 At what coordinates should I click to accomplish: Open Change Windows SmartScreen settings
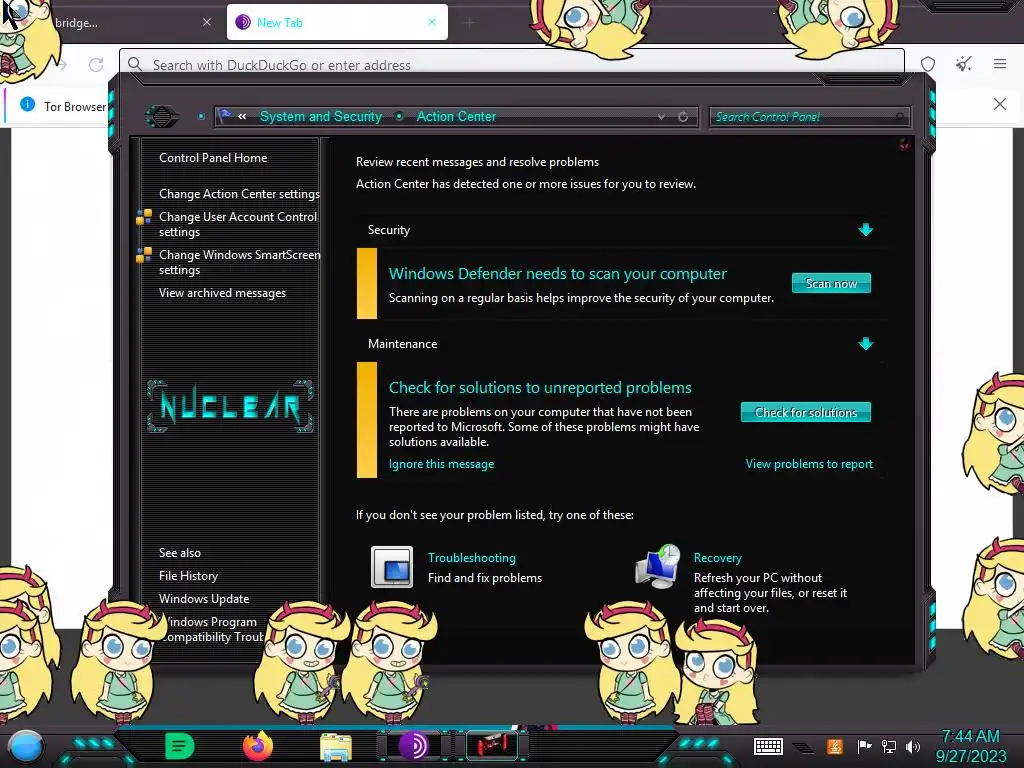240,262
